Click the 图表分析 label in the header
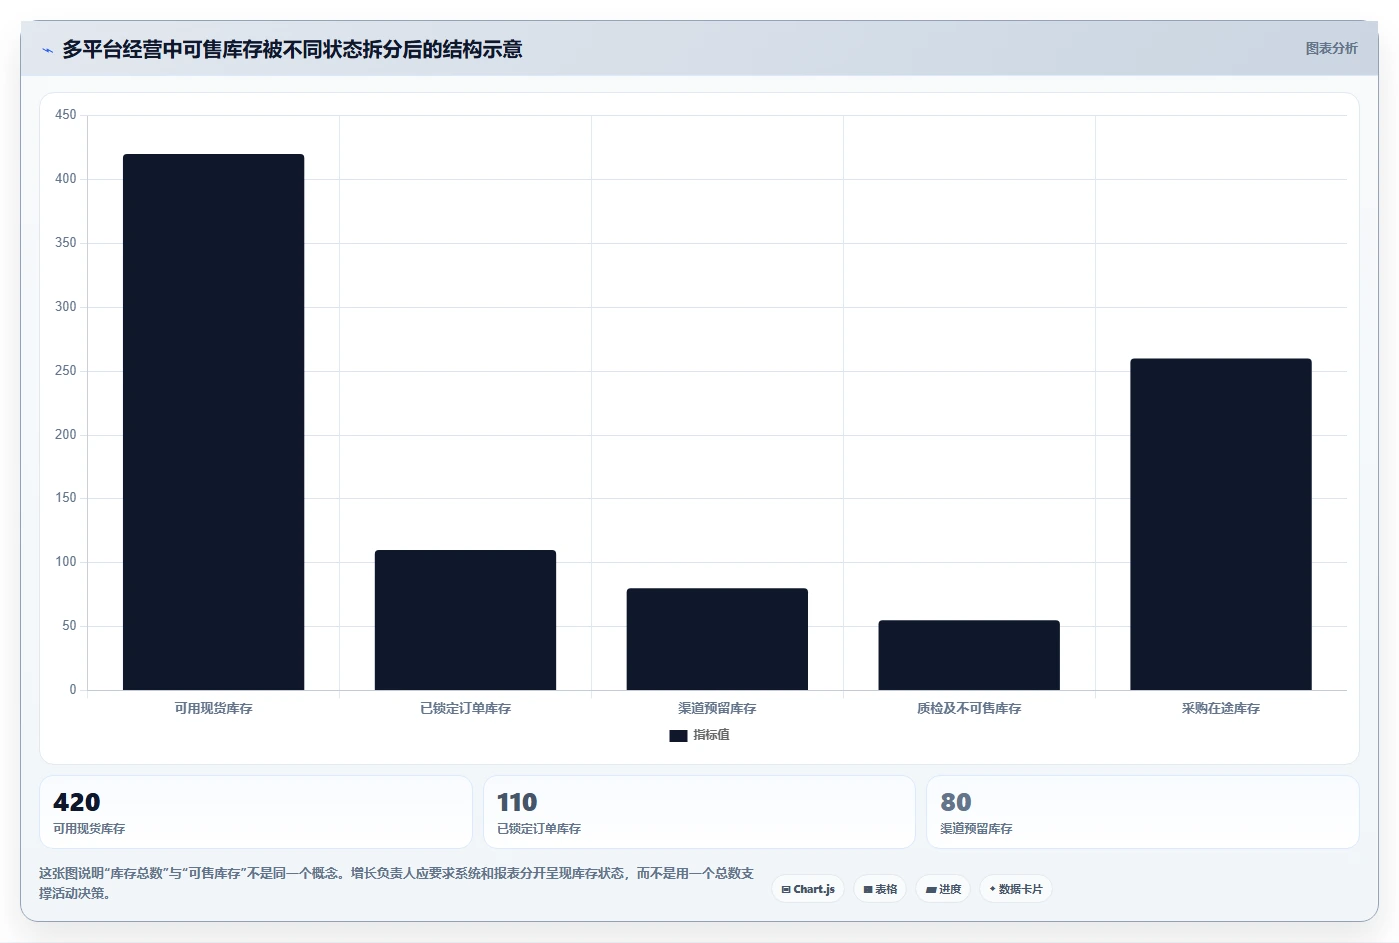 [1331, 48]
